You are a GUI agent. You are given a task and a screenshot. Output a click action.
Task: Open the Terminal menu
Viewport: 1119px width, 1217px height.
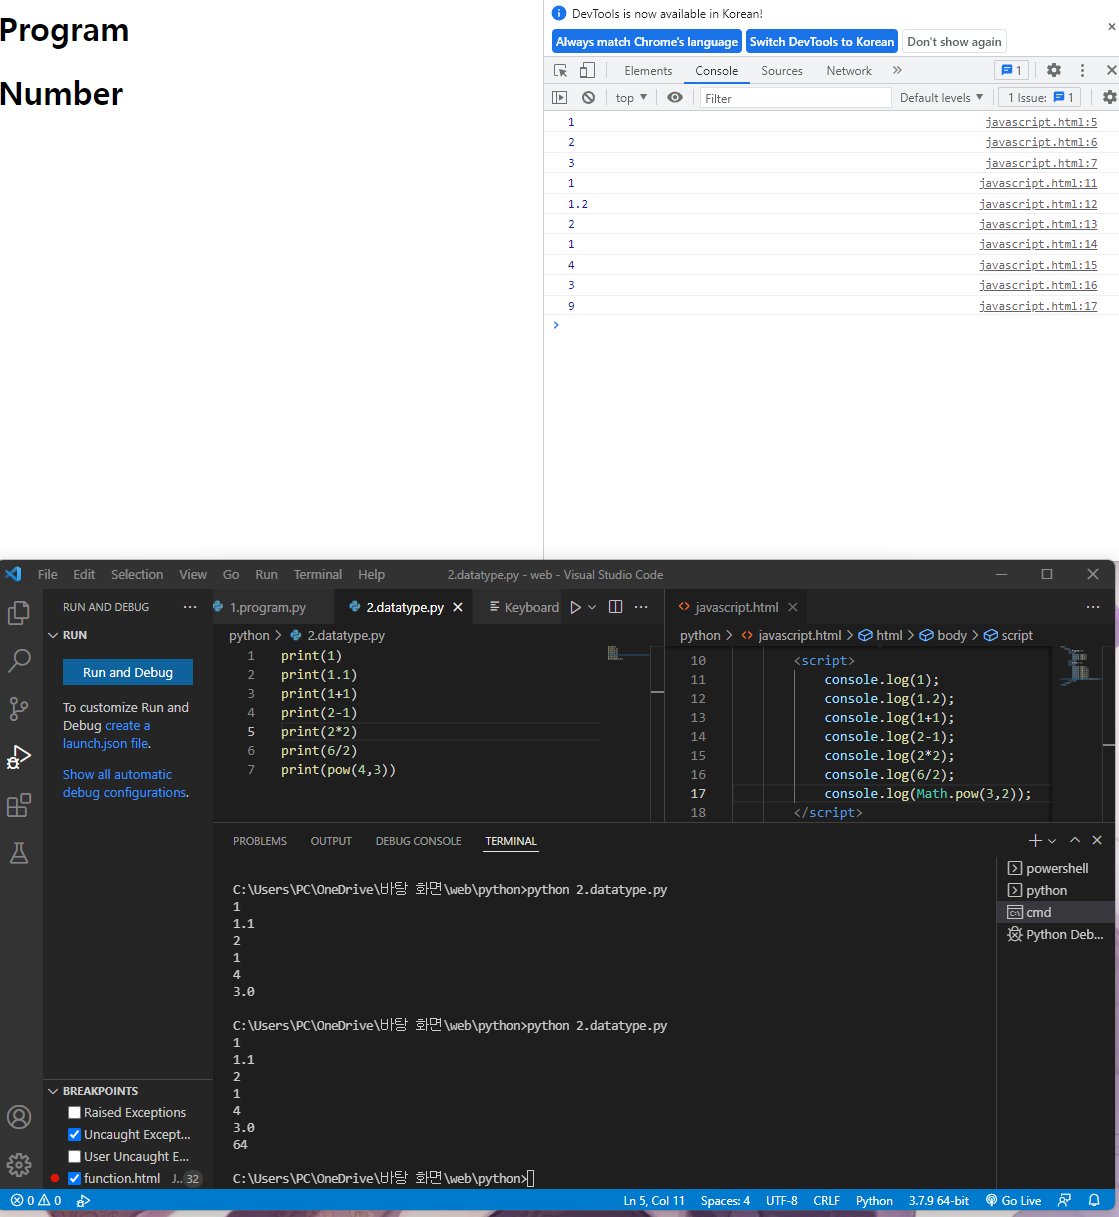tap(318, 574)
